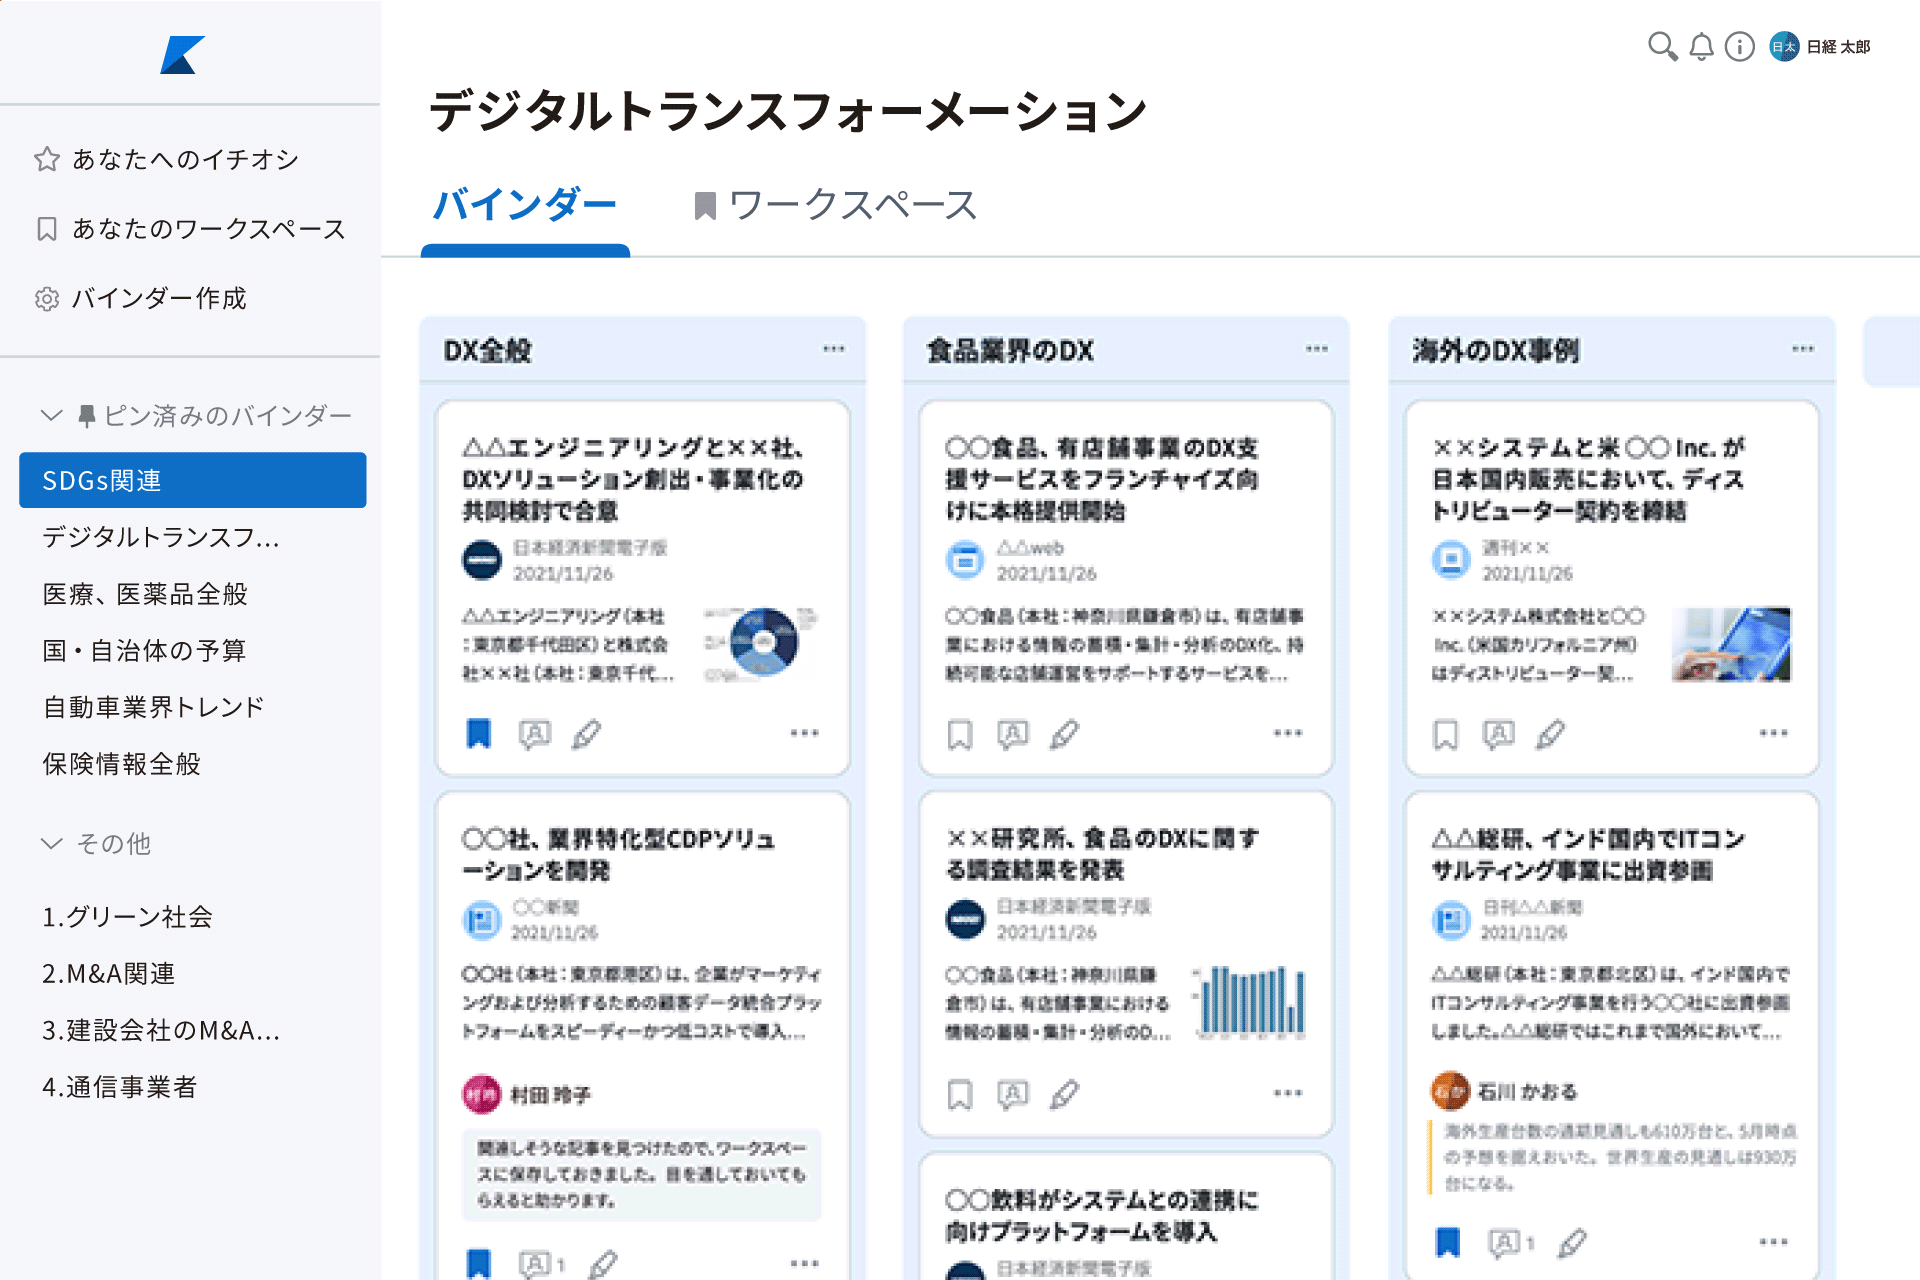Open バインダー作成 gear item
The height and width of the screenshot is (1280, 1920).
[x=141, y=298]
